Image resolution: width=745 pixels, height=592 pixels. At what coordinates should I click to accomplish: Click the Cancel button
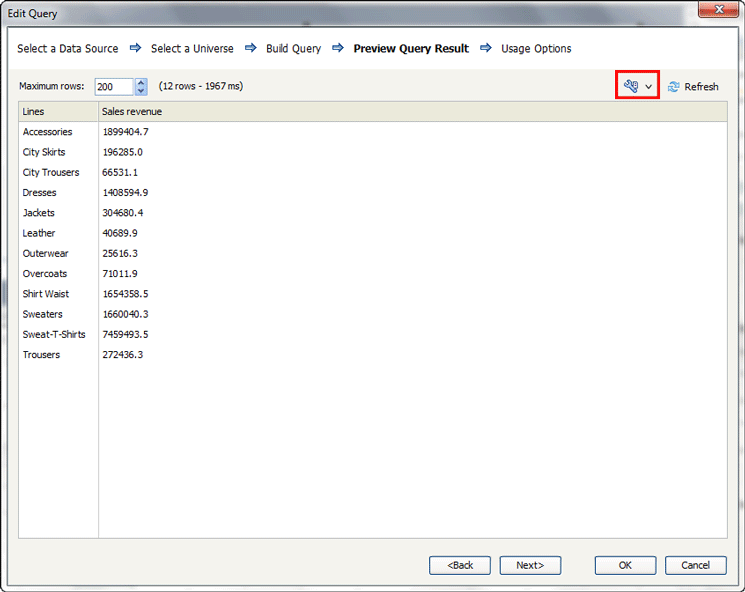point(696,565)
